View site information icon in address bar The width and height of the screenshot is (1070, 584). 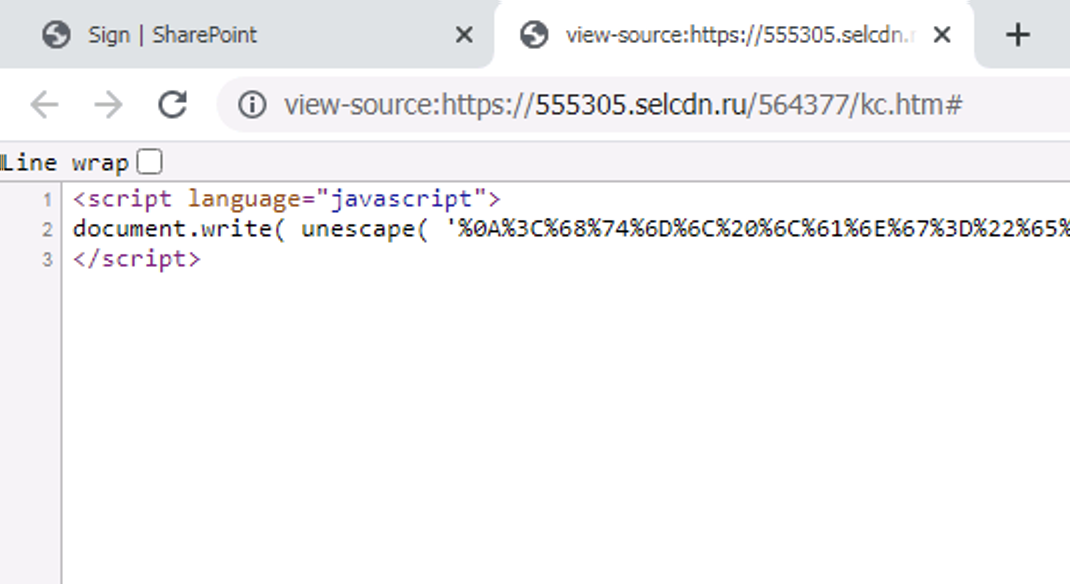tap(252, 105)
